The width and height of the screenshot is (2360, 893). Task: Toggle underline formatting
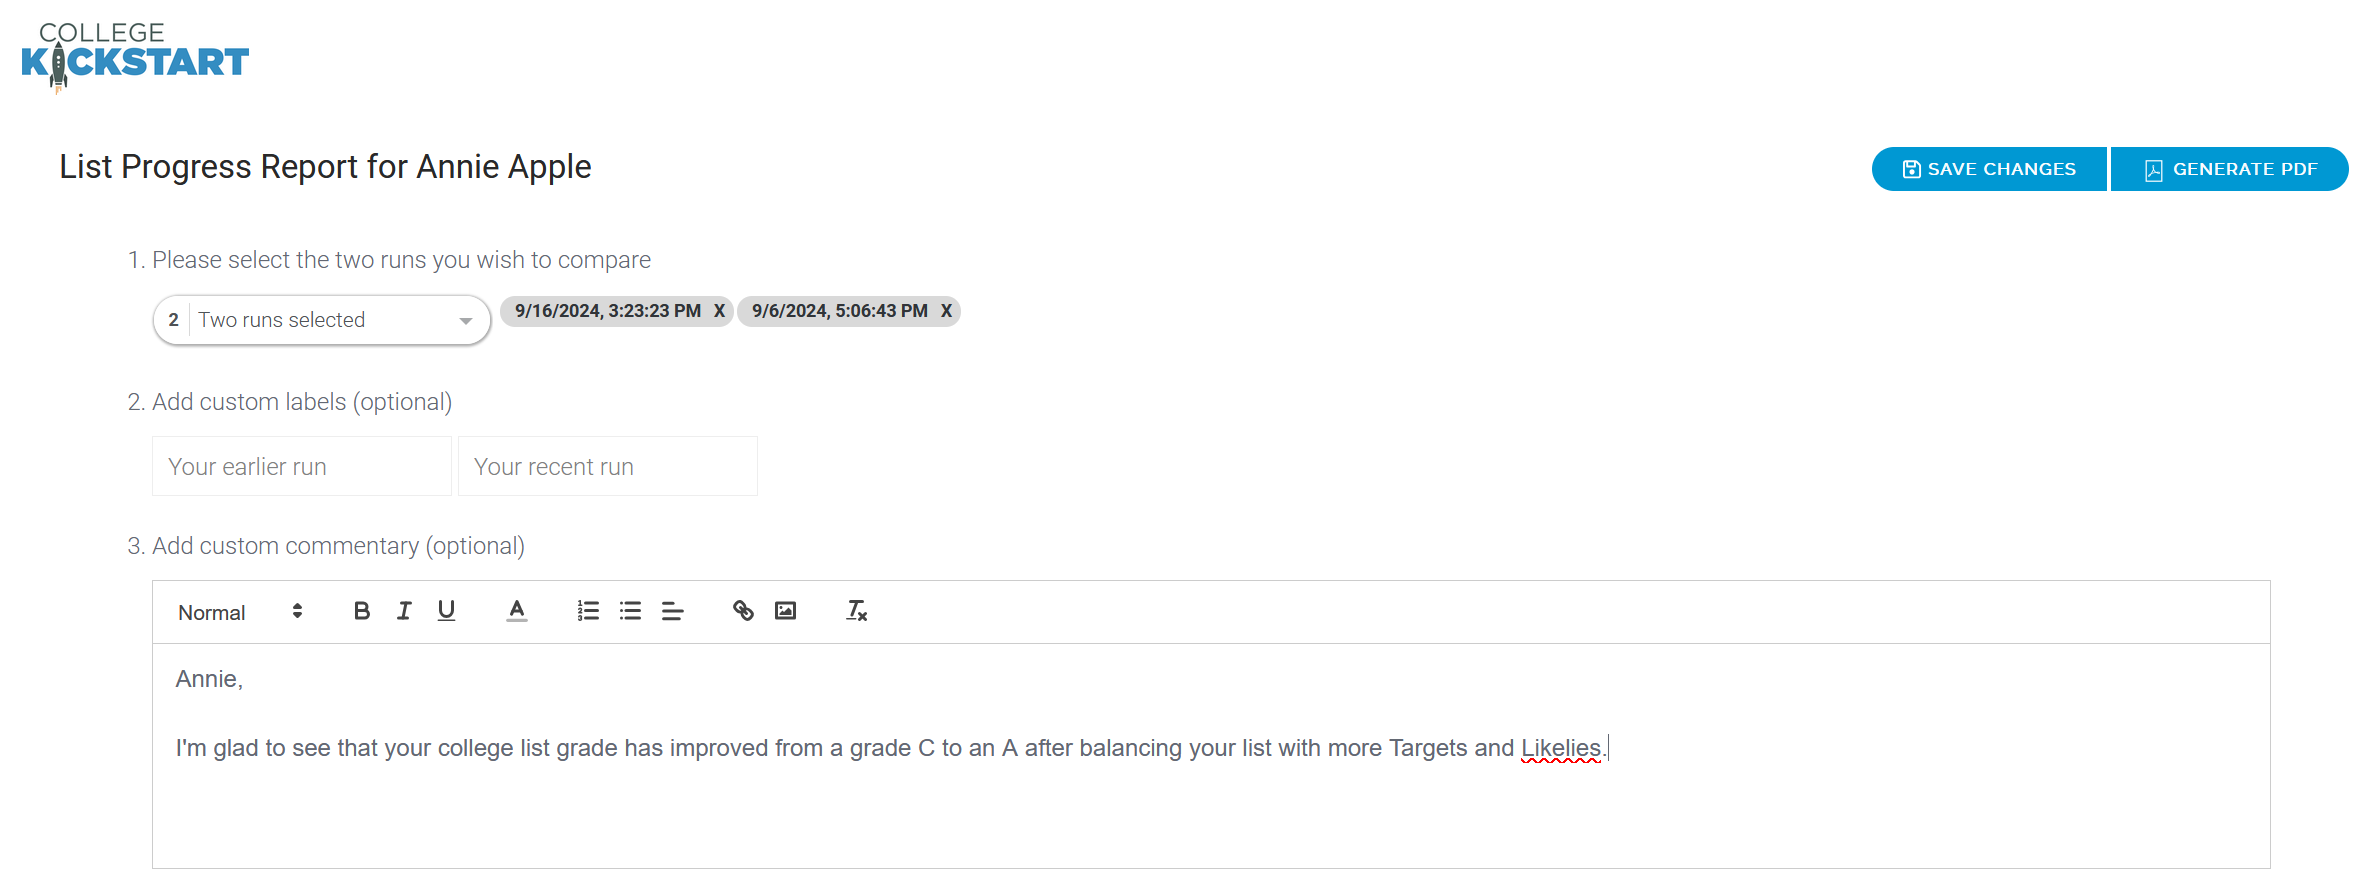(446, 611)
